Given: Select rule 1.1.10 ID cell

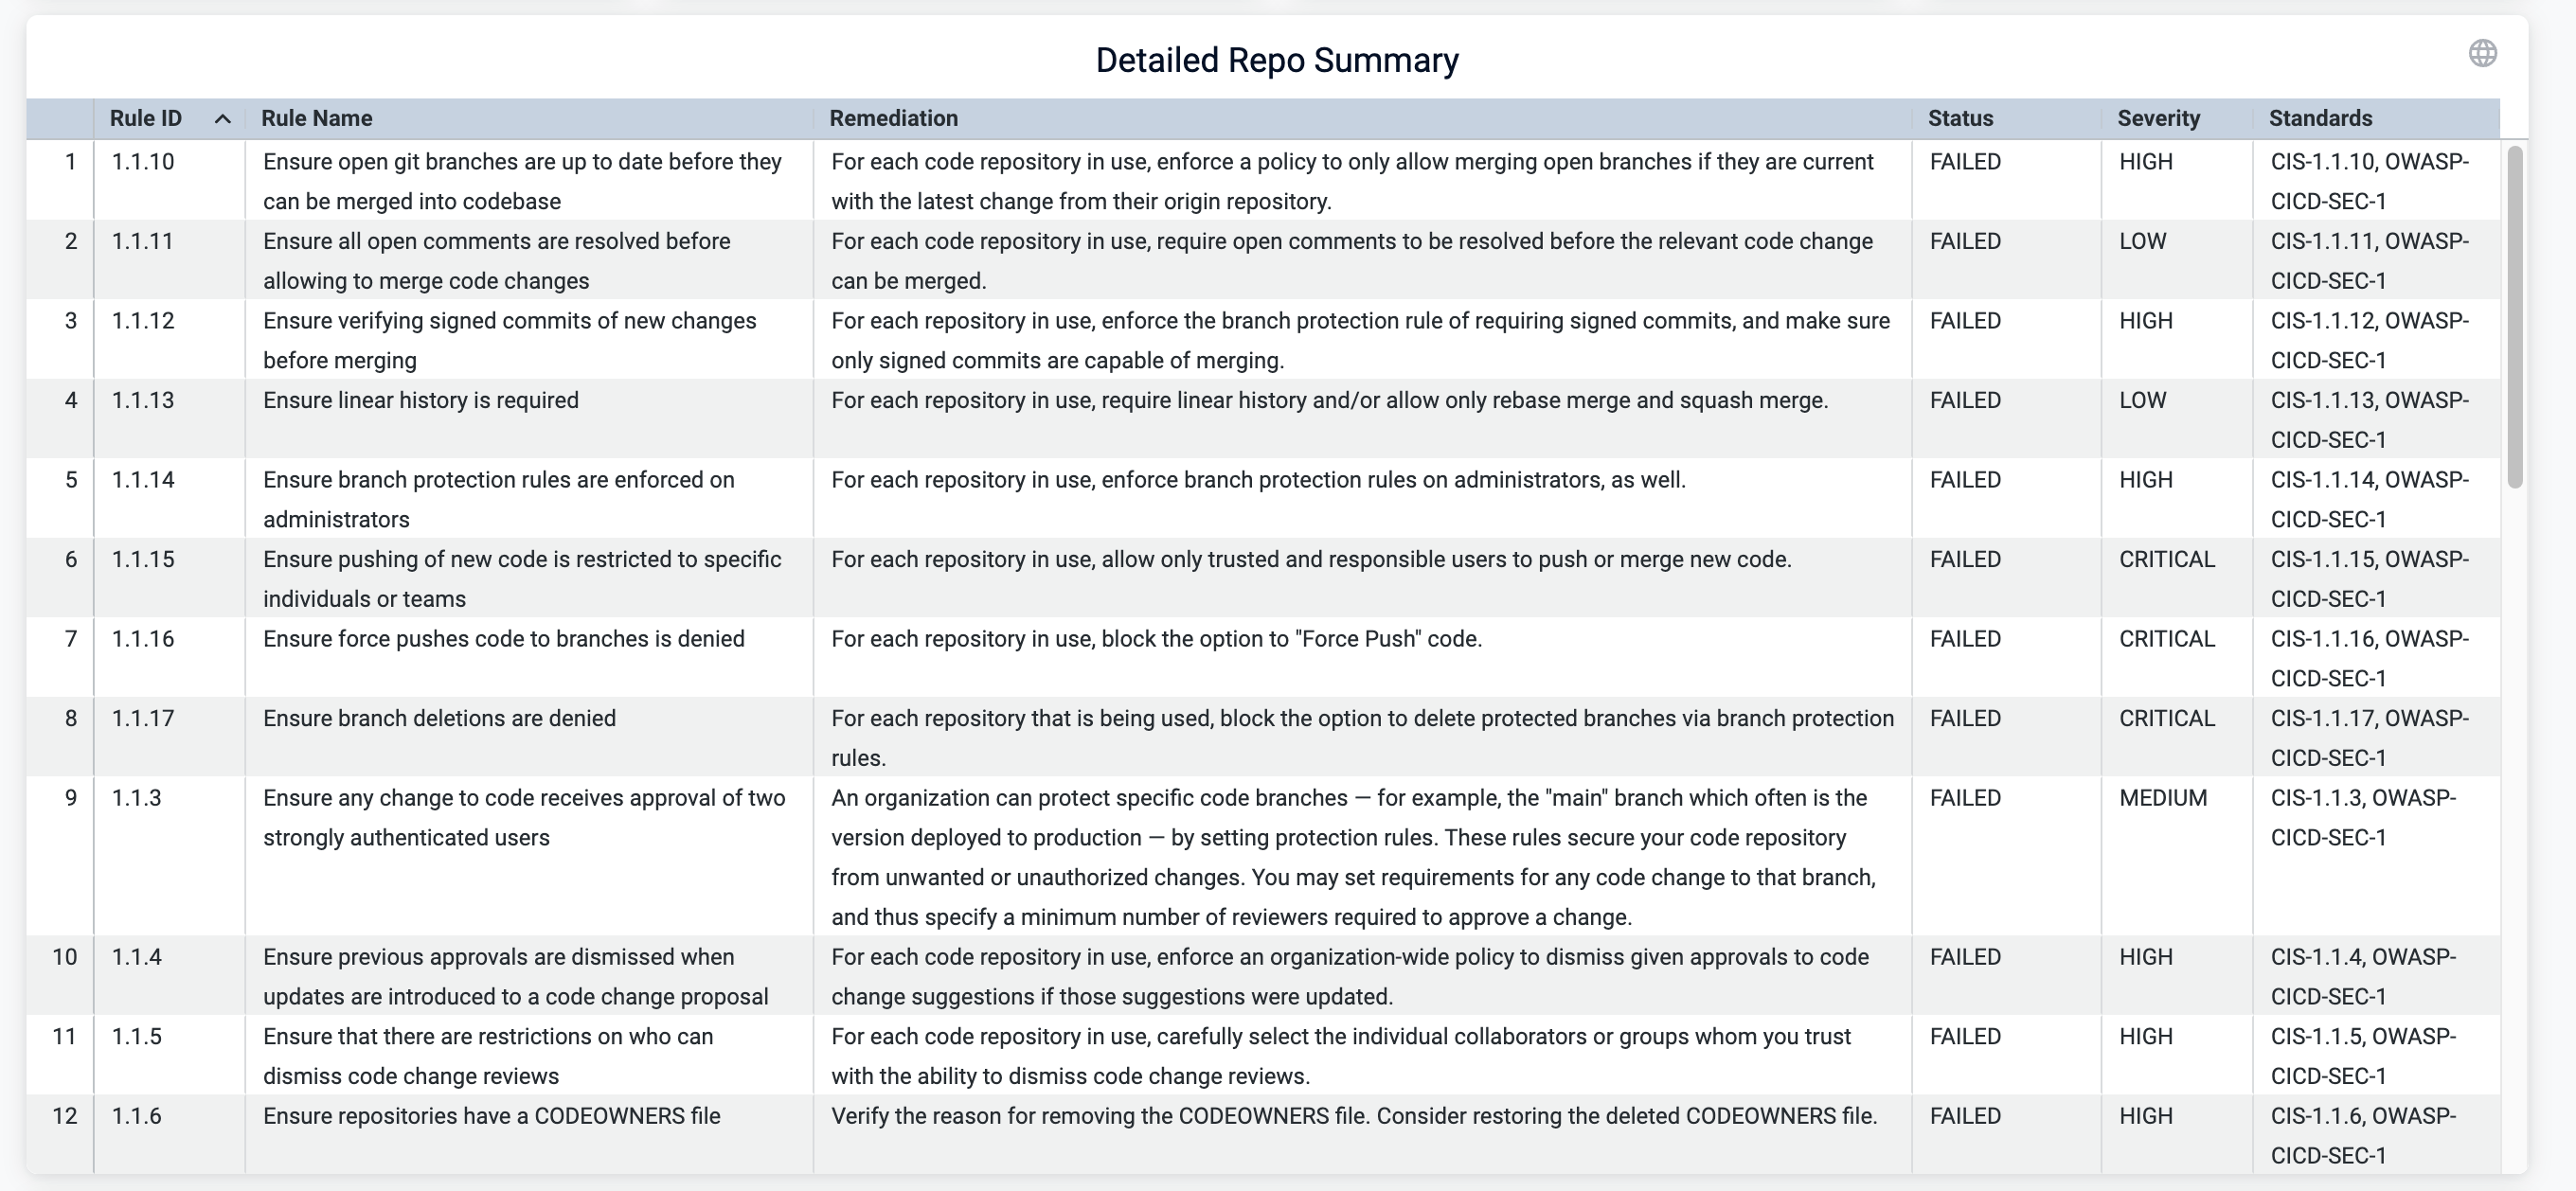Looking at the screenshot, I should [143, 162].
